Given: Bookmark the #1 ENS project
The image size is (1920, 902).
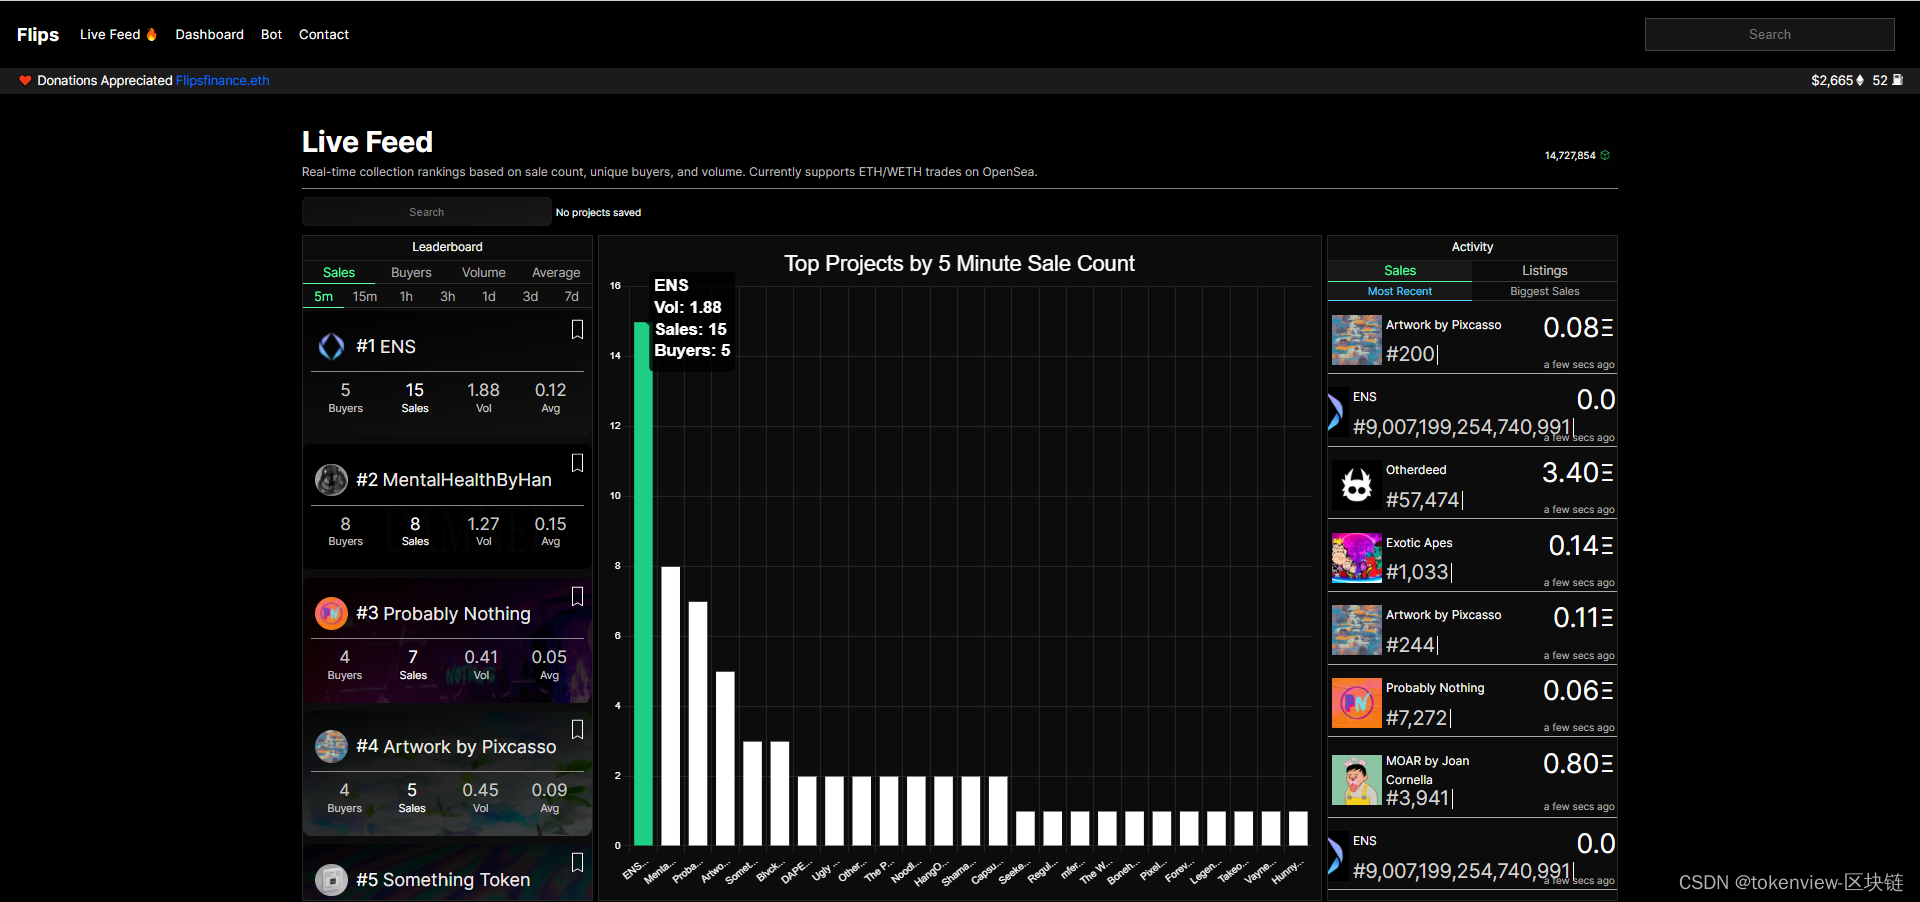Looking at the screenshot, I should [577, 329].
